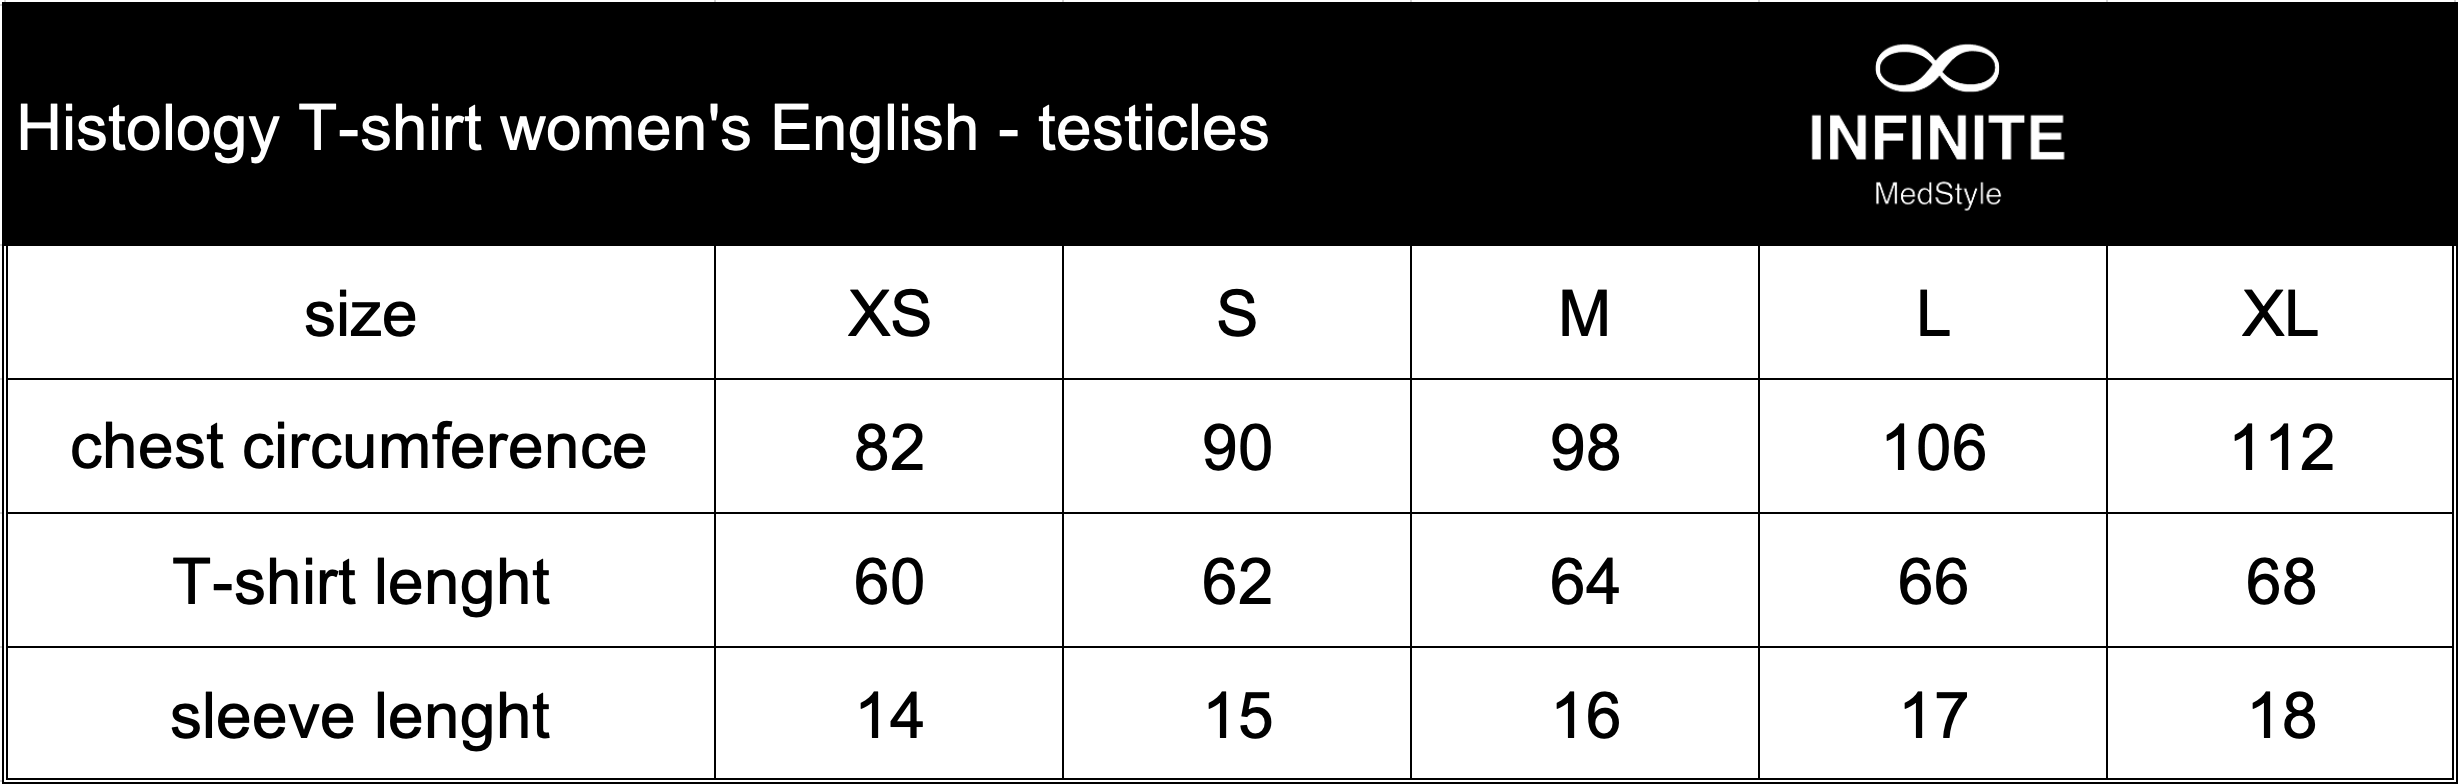Screen dimensions: 2458x784
Task: Select the XS column header
Action: pos(889,314)
